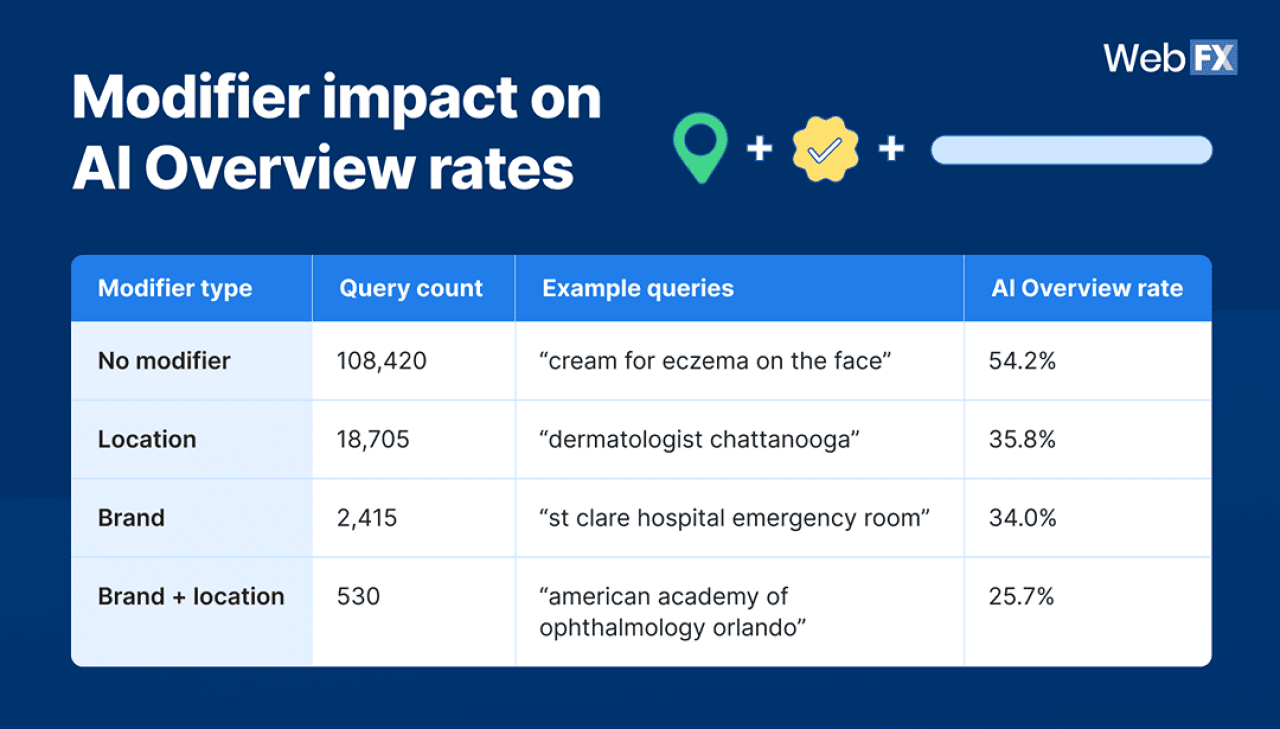
Task: Click the first plus sign between icons
Action: 759,150
